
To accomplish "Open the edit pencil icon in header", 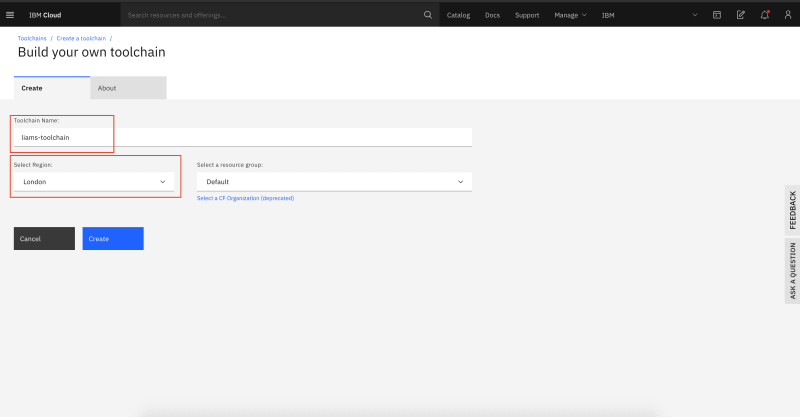I will pyautogui.click(x=741, y=15).
